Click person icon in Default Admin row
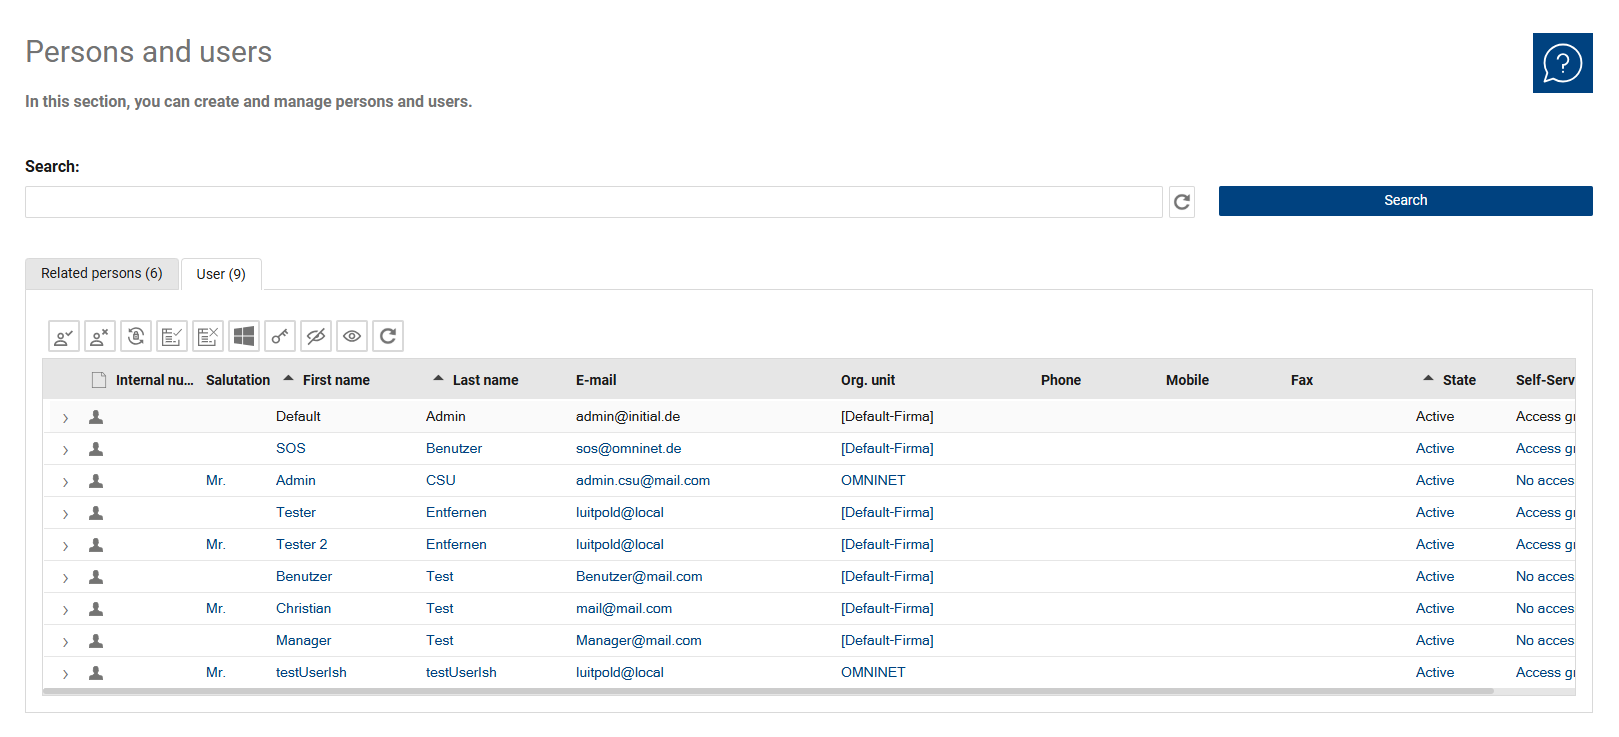Image resolution: width=1619 pixels, height=737 pixels. click(x=96, y=417)
